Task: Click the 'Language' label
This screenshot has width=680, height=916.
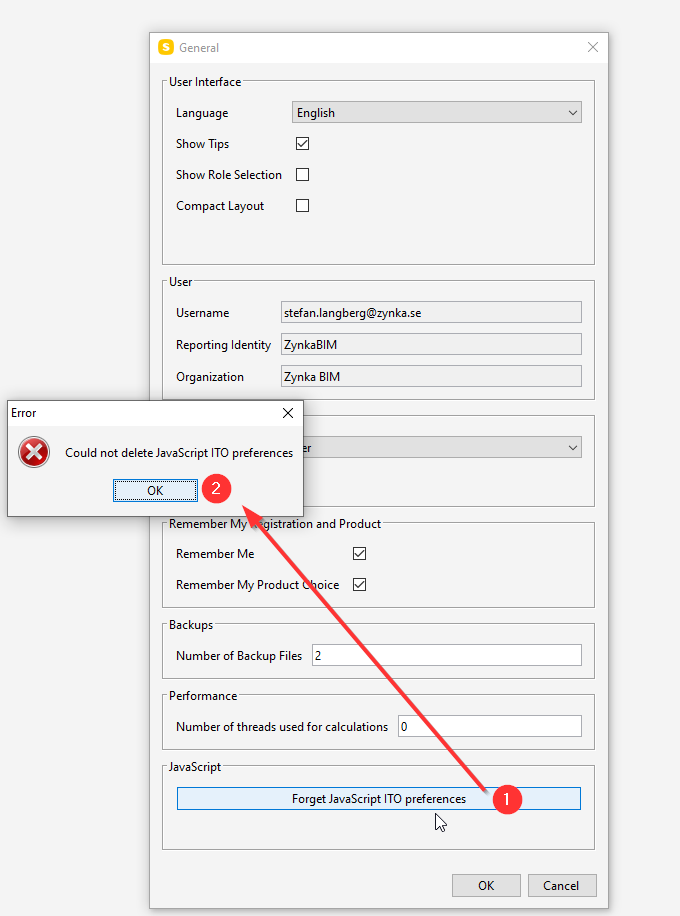Action: click(x=202, y=113)
